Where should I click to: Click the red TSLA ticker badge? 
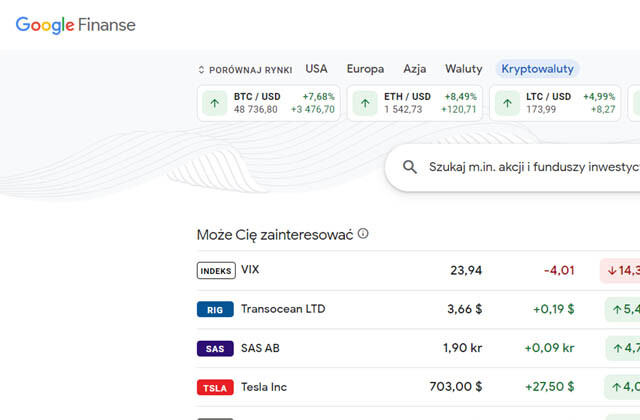point(215,387)
